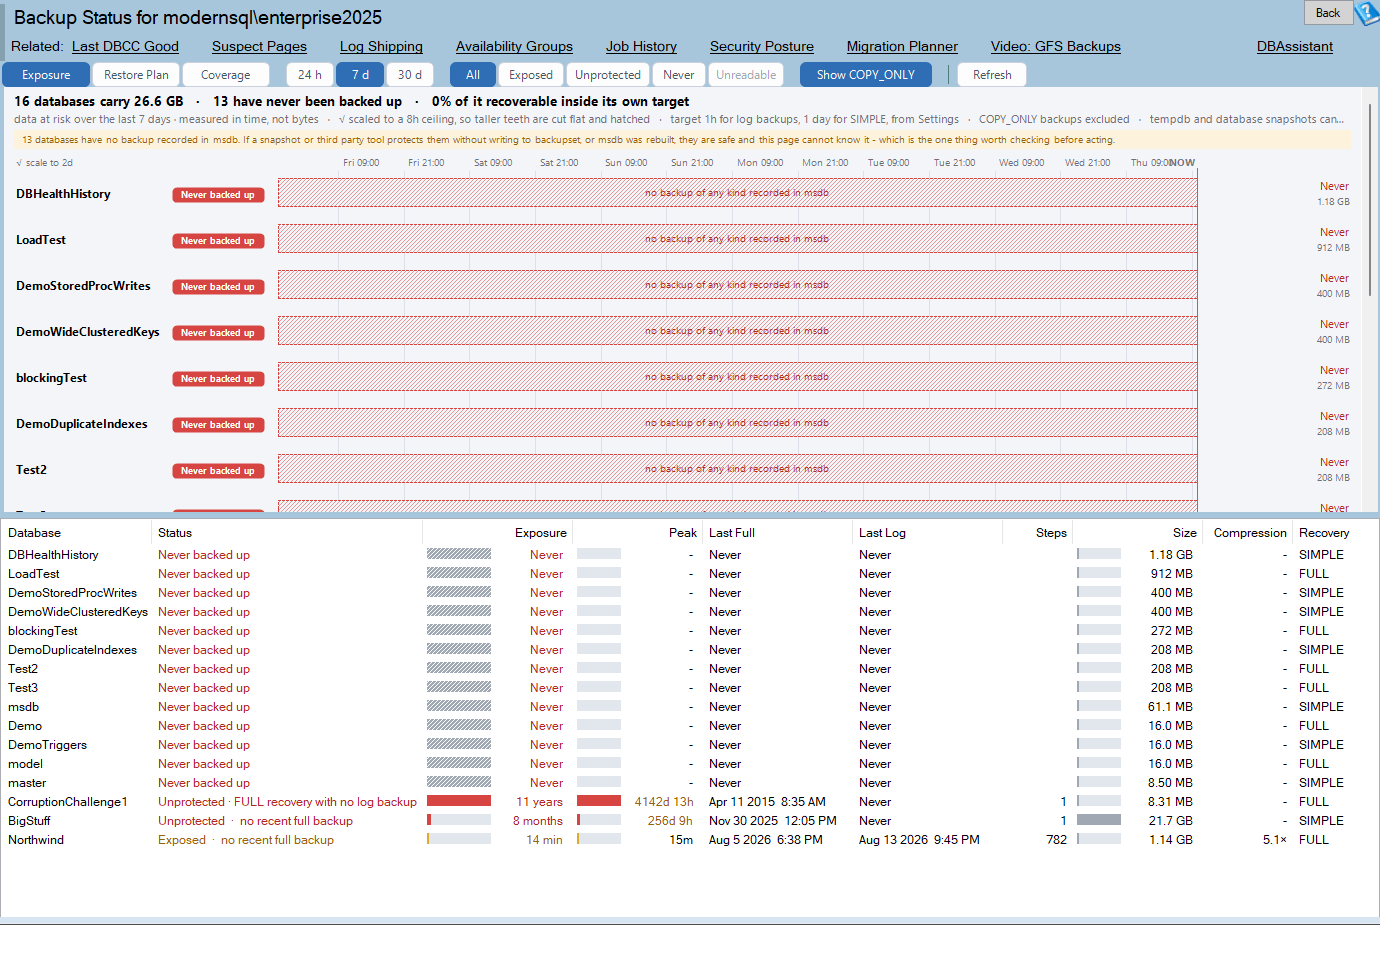Select the msdb database row
The image size is (1380, 976).
coord(690,707)
